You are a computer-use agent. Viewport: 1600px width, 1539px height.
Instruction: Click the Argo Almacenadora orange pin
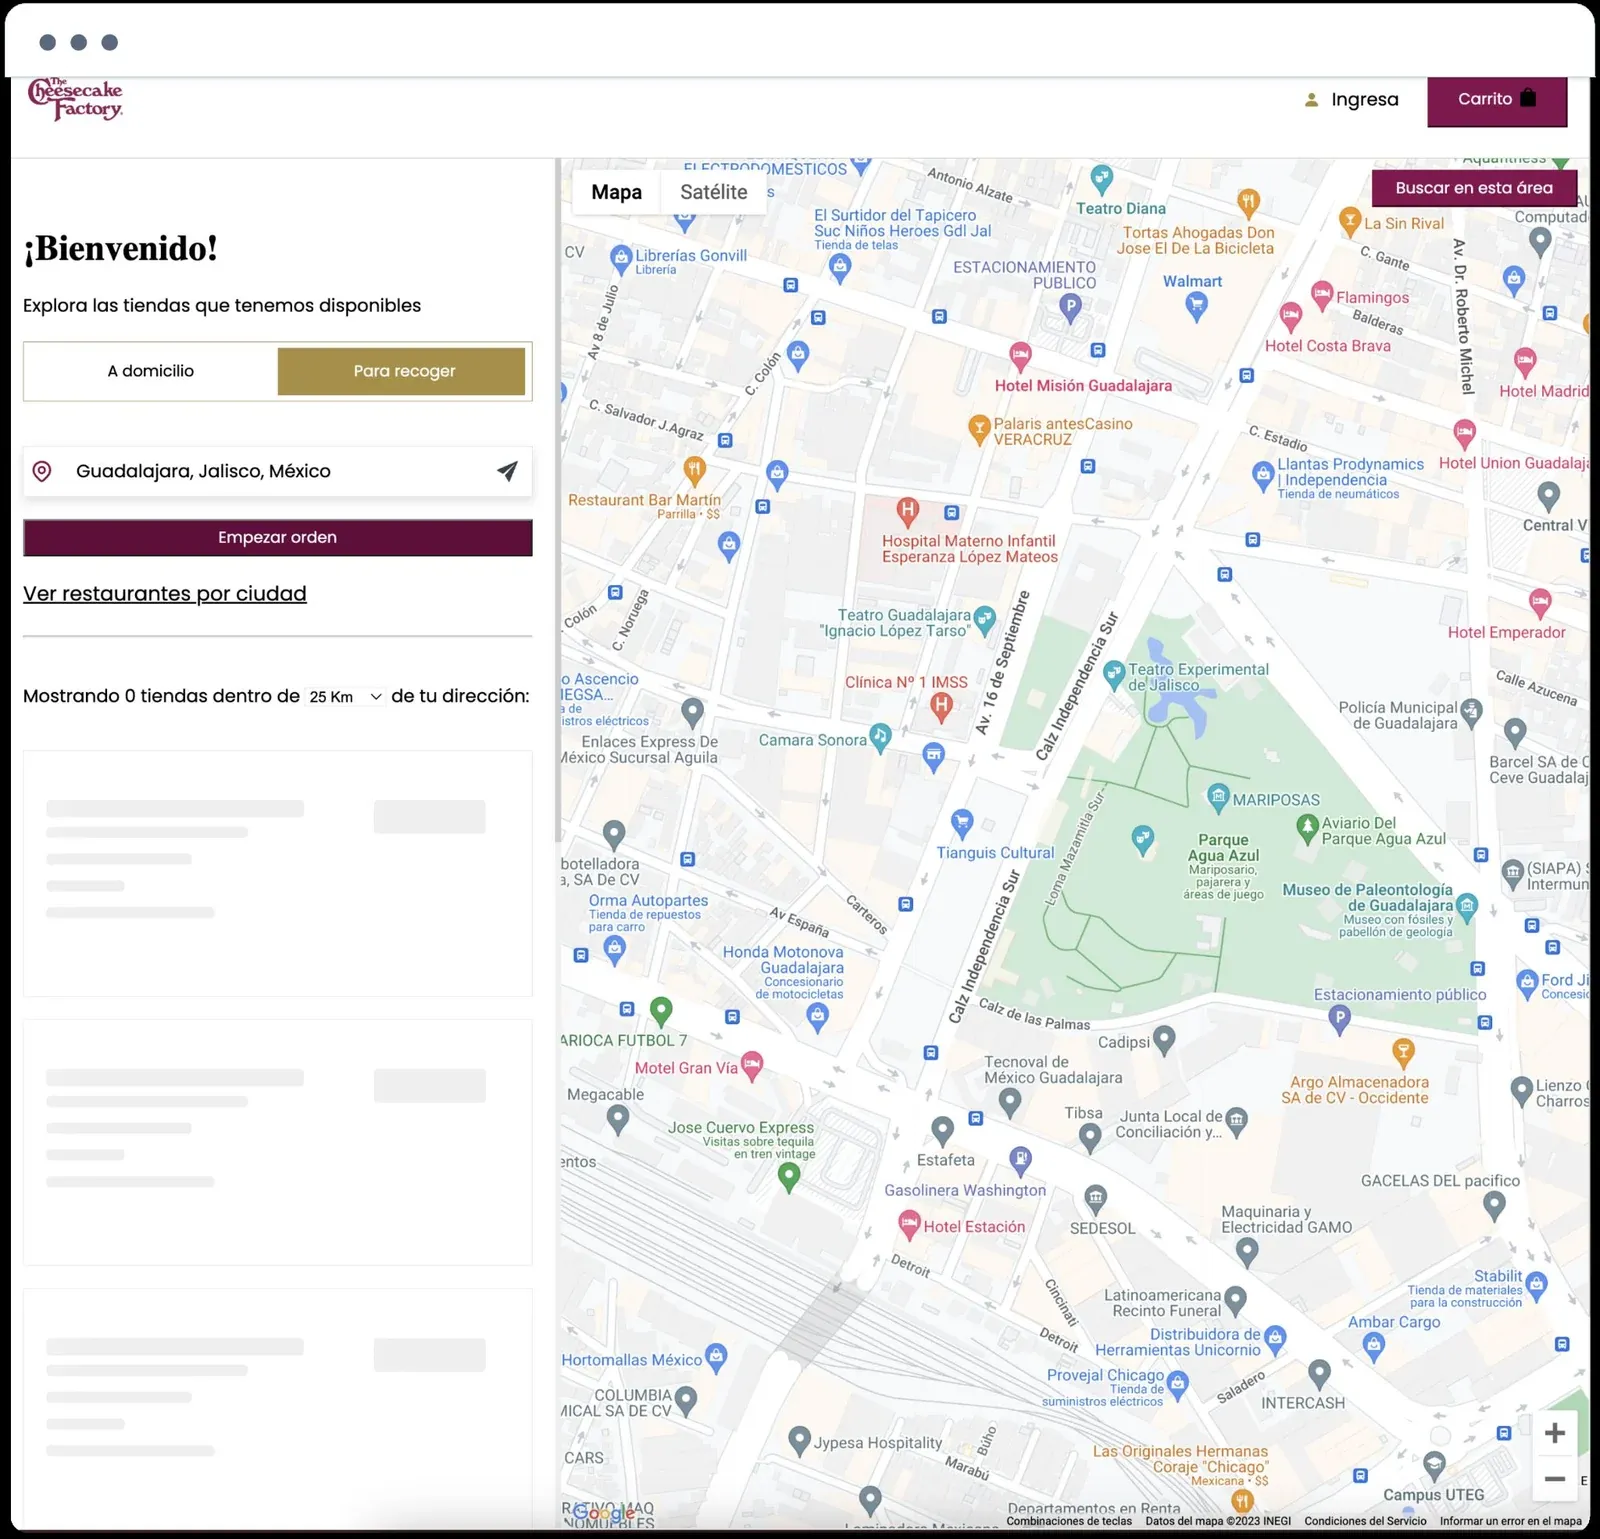(1403, 1051)
